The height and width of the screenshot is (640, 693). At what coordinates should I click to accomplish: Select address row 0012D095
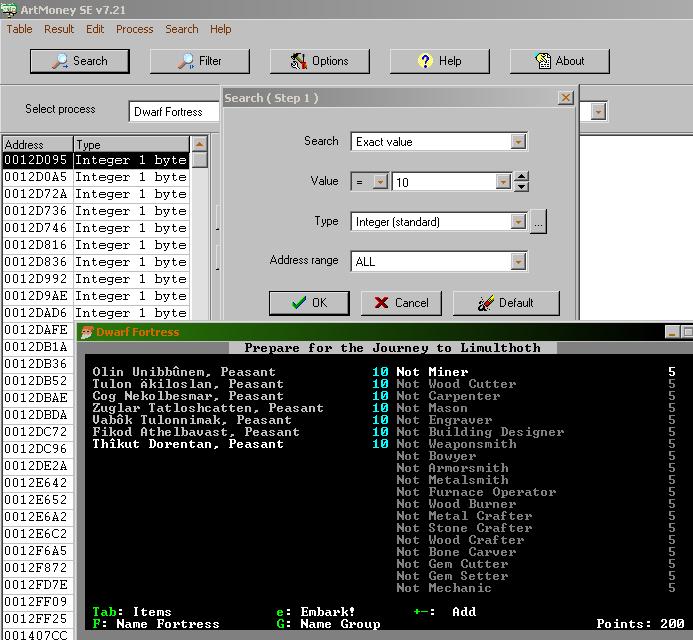pos(95,160)
